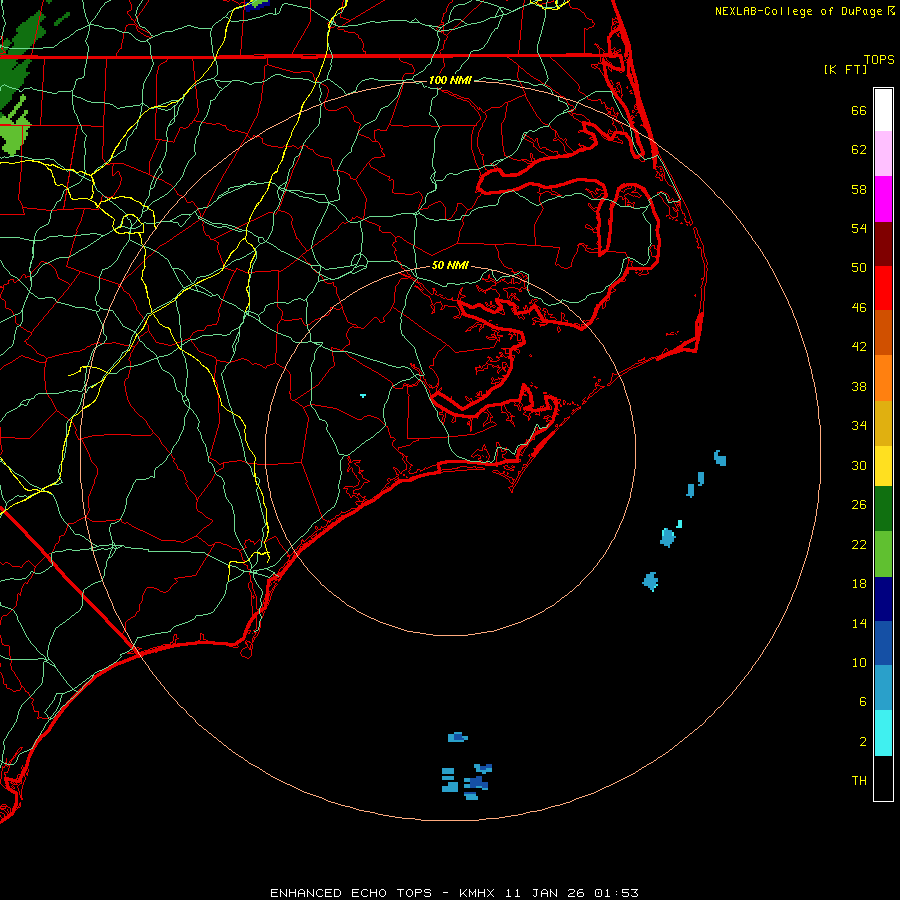
Task: Click the yellow 30 kft legend swatch
Action: click(883, 466)
